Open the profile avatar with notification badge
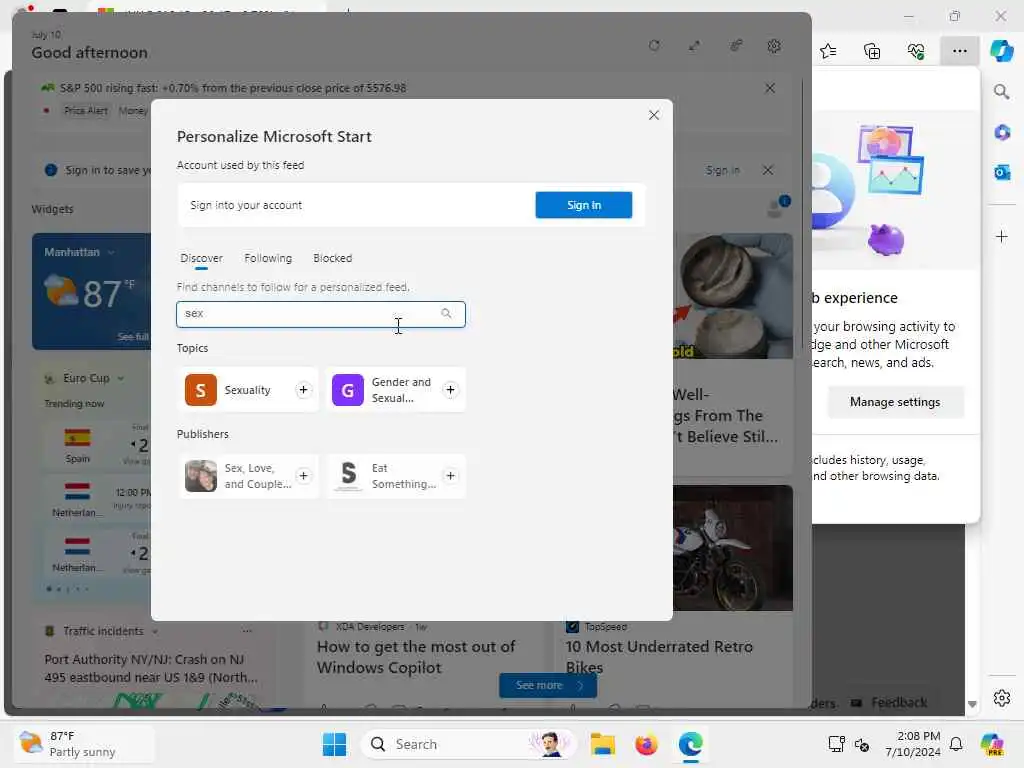Screen dimensions: 1024x768 tap(778, 206)
